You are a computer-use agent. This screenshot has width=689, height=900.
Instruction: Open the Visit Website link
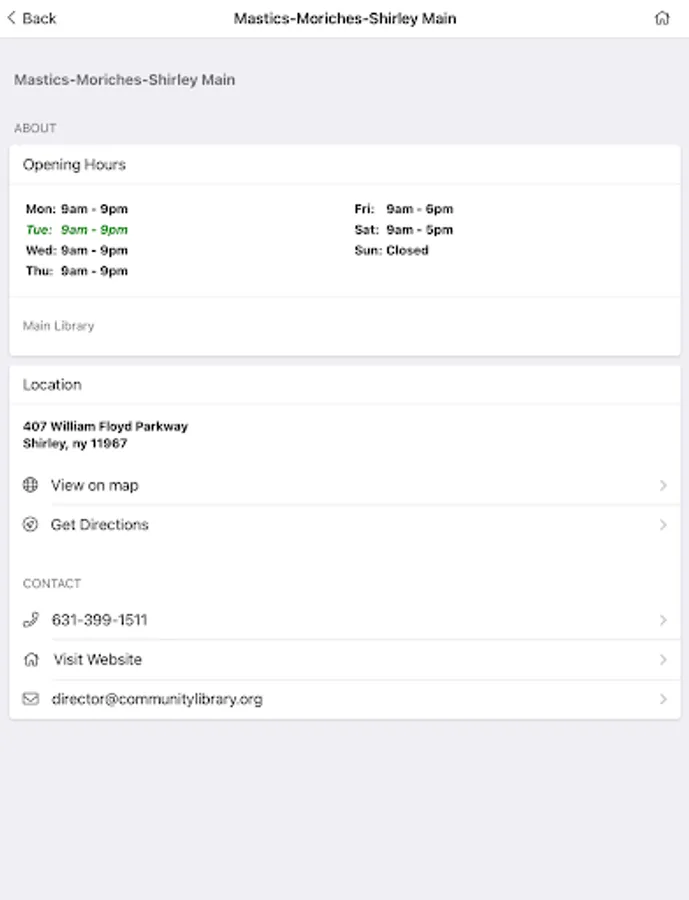pos(97,660)
